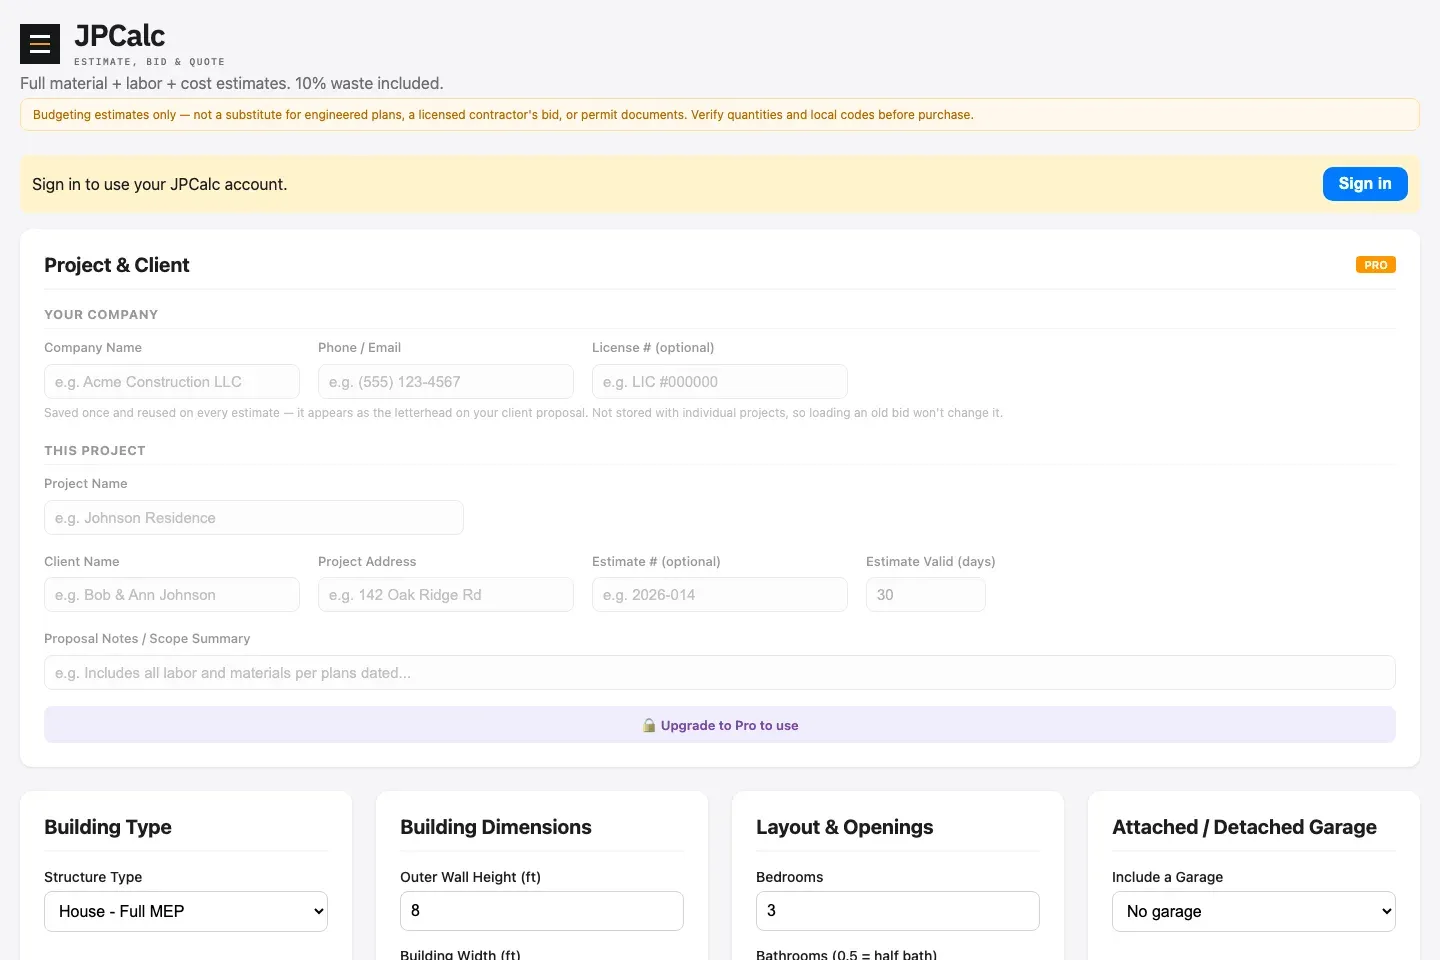Open the Include a Garage dropdown
The height and width of the screenshot is (960, 1440).
(x=1254, y=911)
